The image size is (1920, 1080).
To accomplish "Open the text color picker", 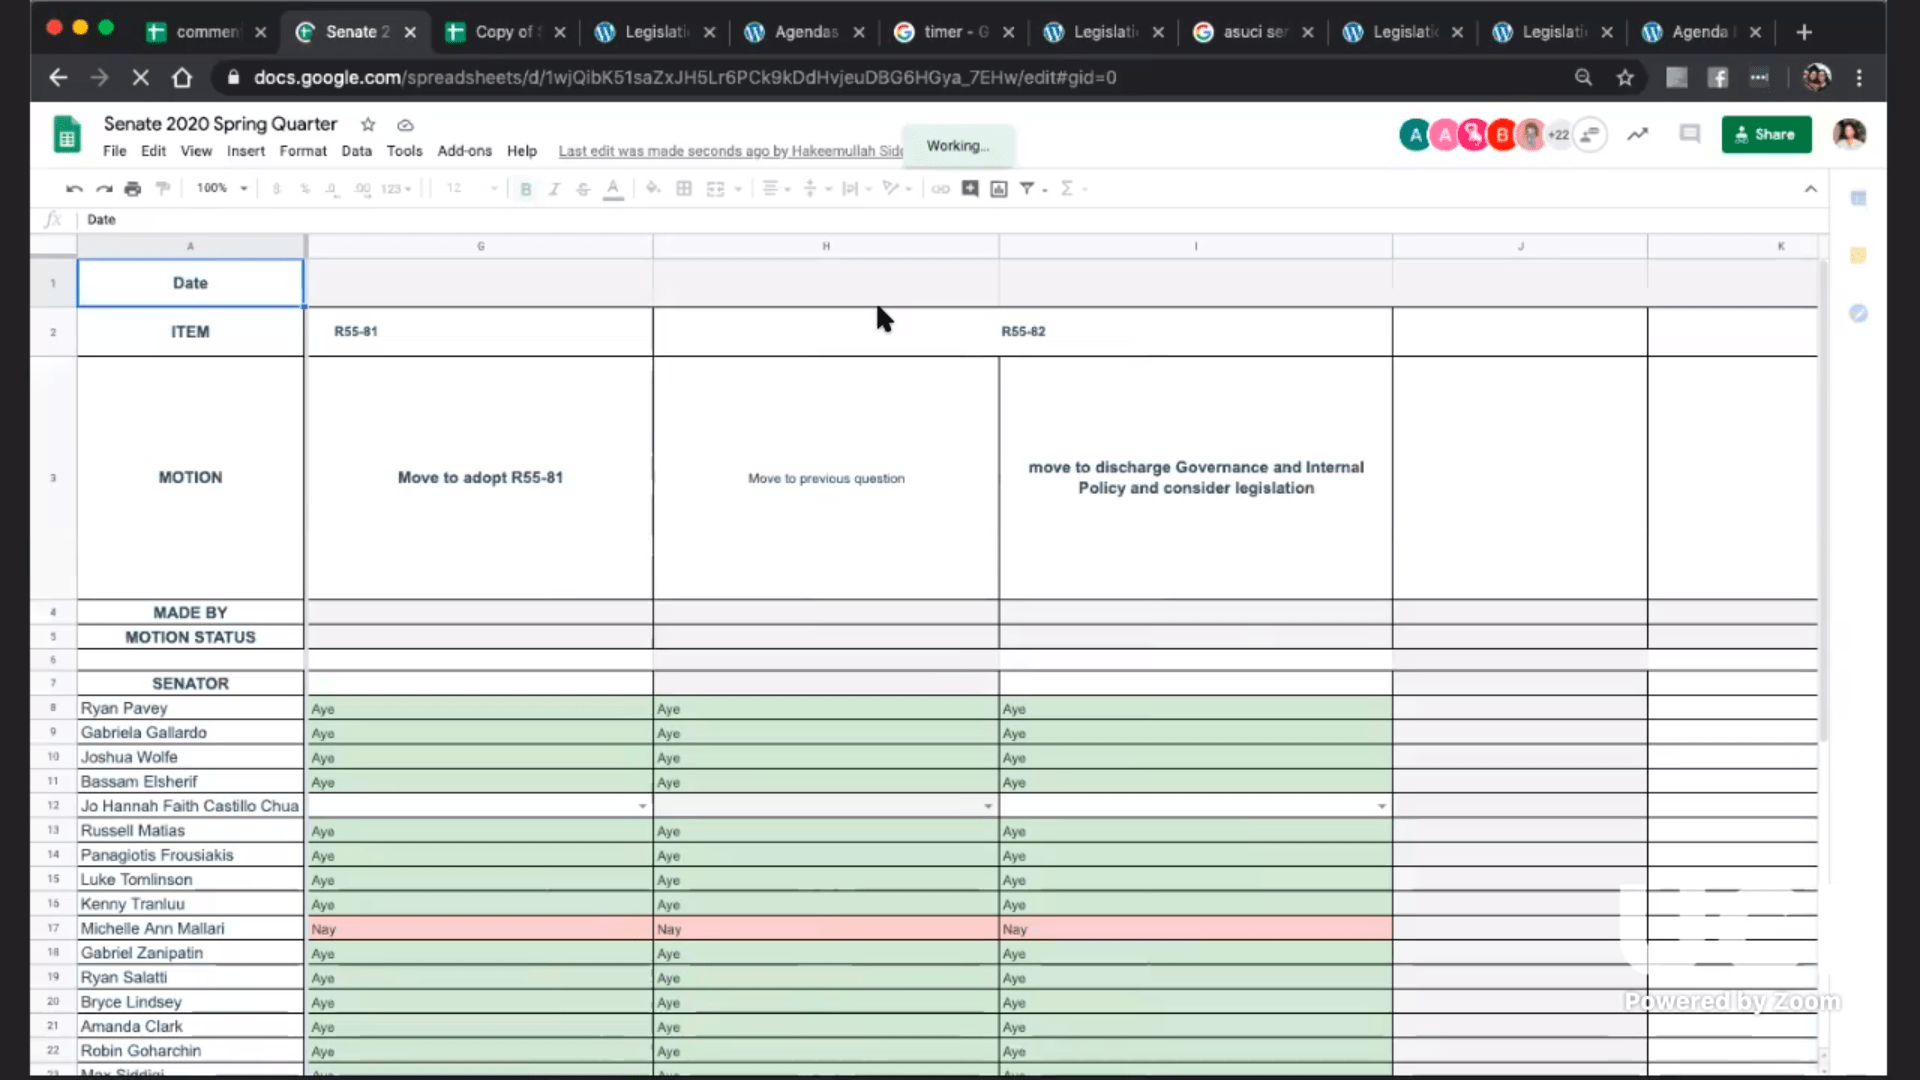I will (x=613, y=189).
